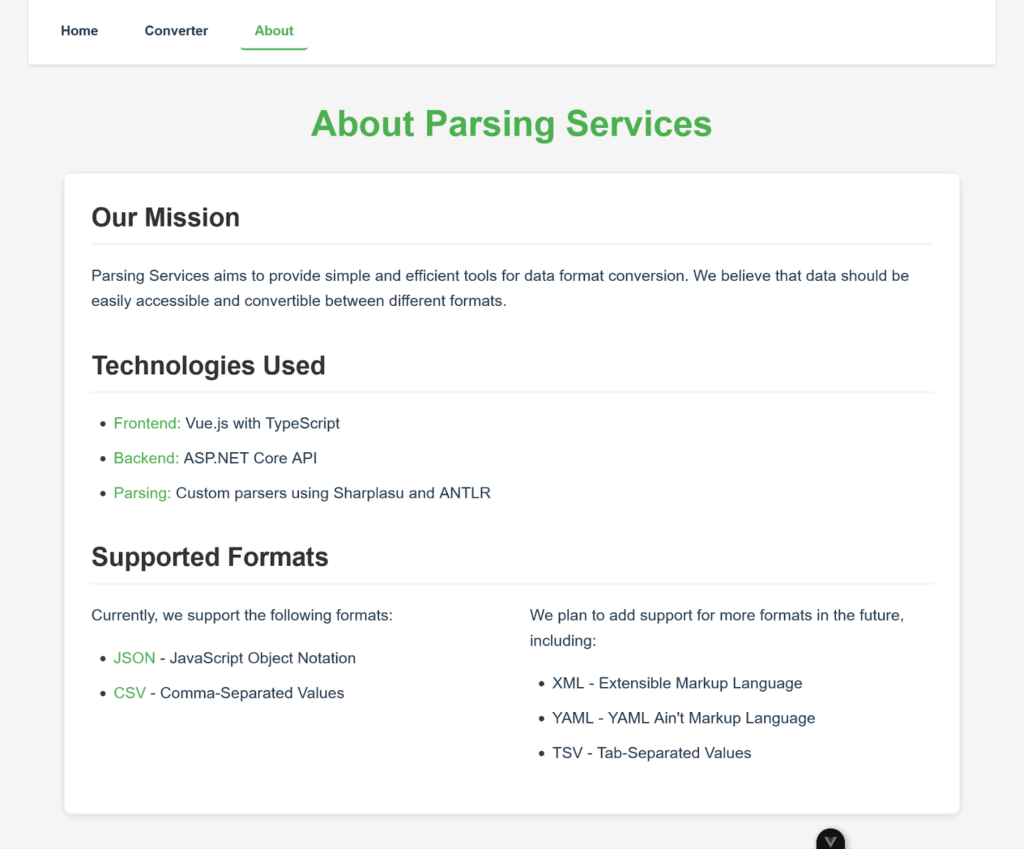
Task: Select the TSV Tab-Separated Values item
Action: point(651,753)
